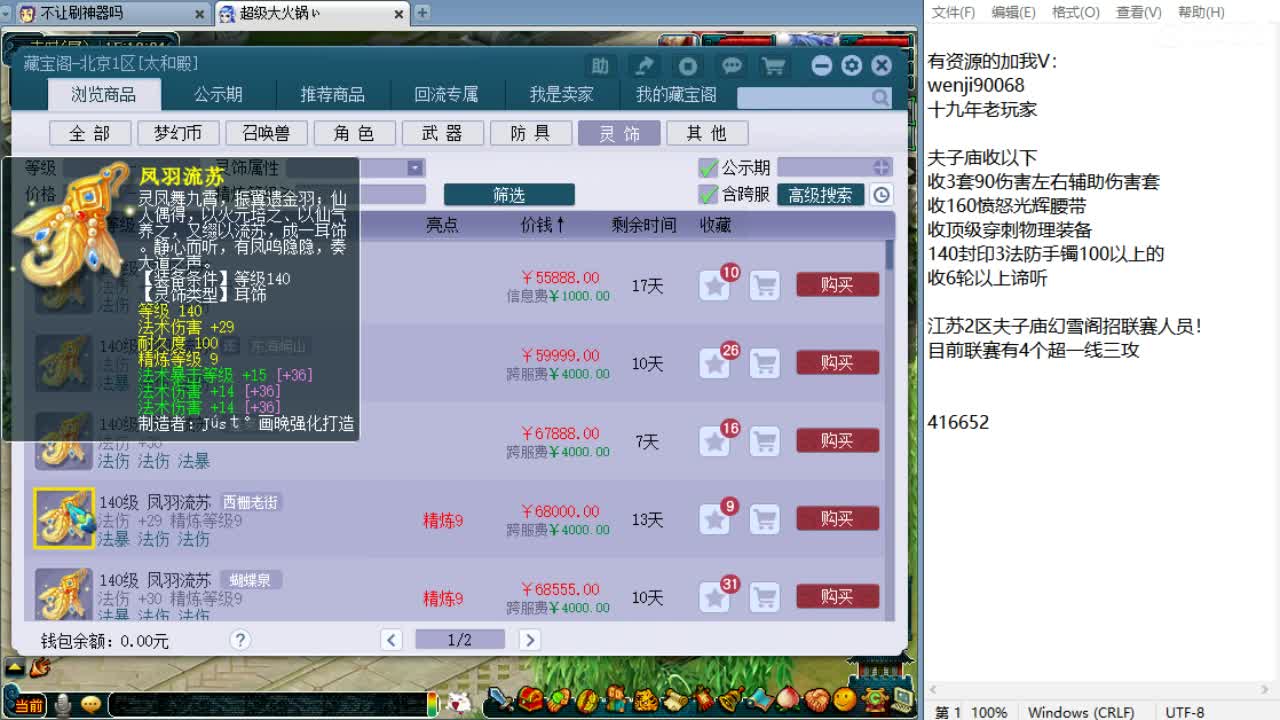This screenshot has width=1280, height=720.
Task: Click the 筛选 filter button
Action: click(x=509, y=195)
